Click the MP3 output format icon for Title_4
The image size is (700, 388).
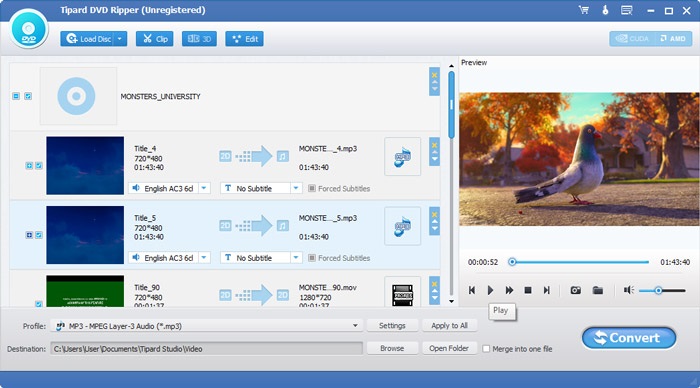[402, 157]
